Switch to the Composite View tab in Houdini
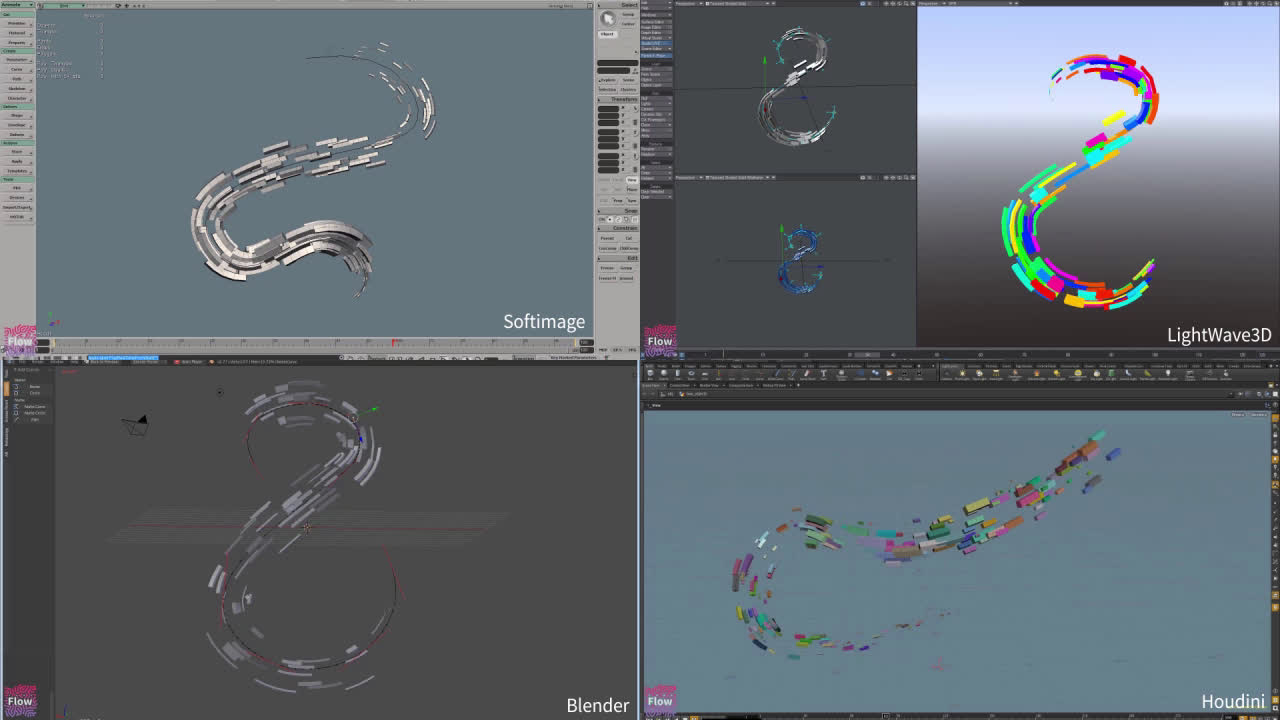Image resolution: width=1280 pixels, height=720 pixels. (741, 385)
